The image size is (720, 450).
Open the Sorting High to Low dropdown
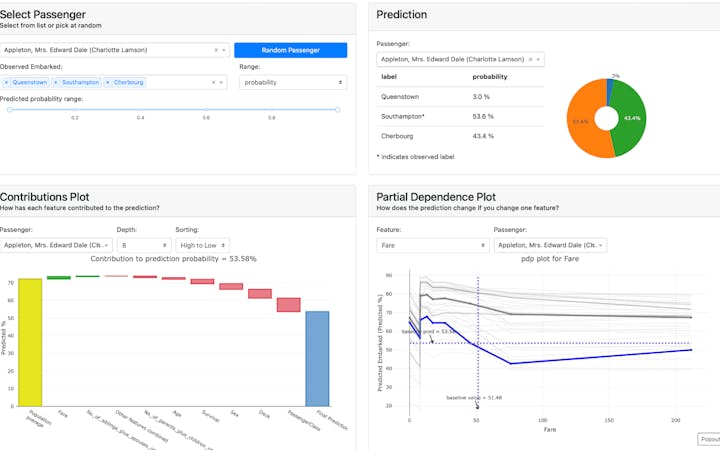[x=202, y=245]
